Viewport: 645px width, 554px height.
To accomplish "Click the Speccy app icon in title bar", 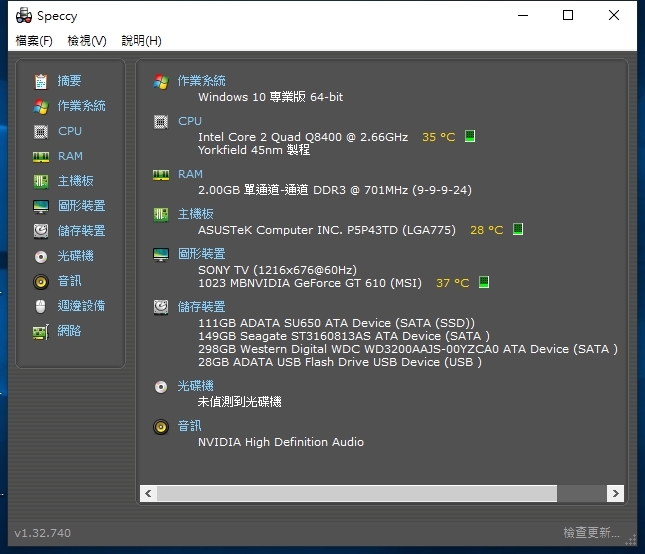I will 24,16.
